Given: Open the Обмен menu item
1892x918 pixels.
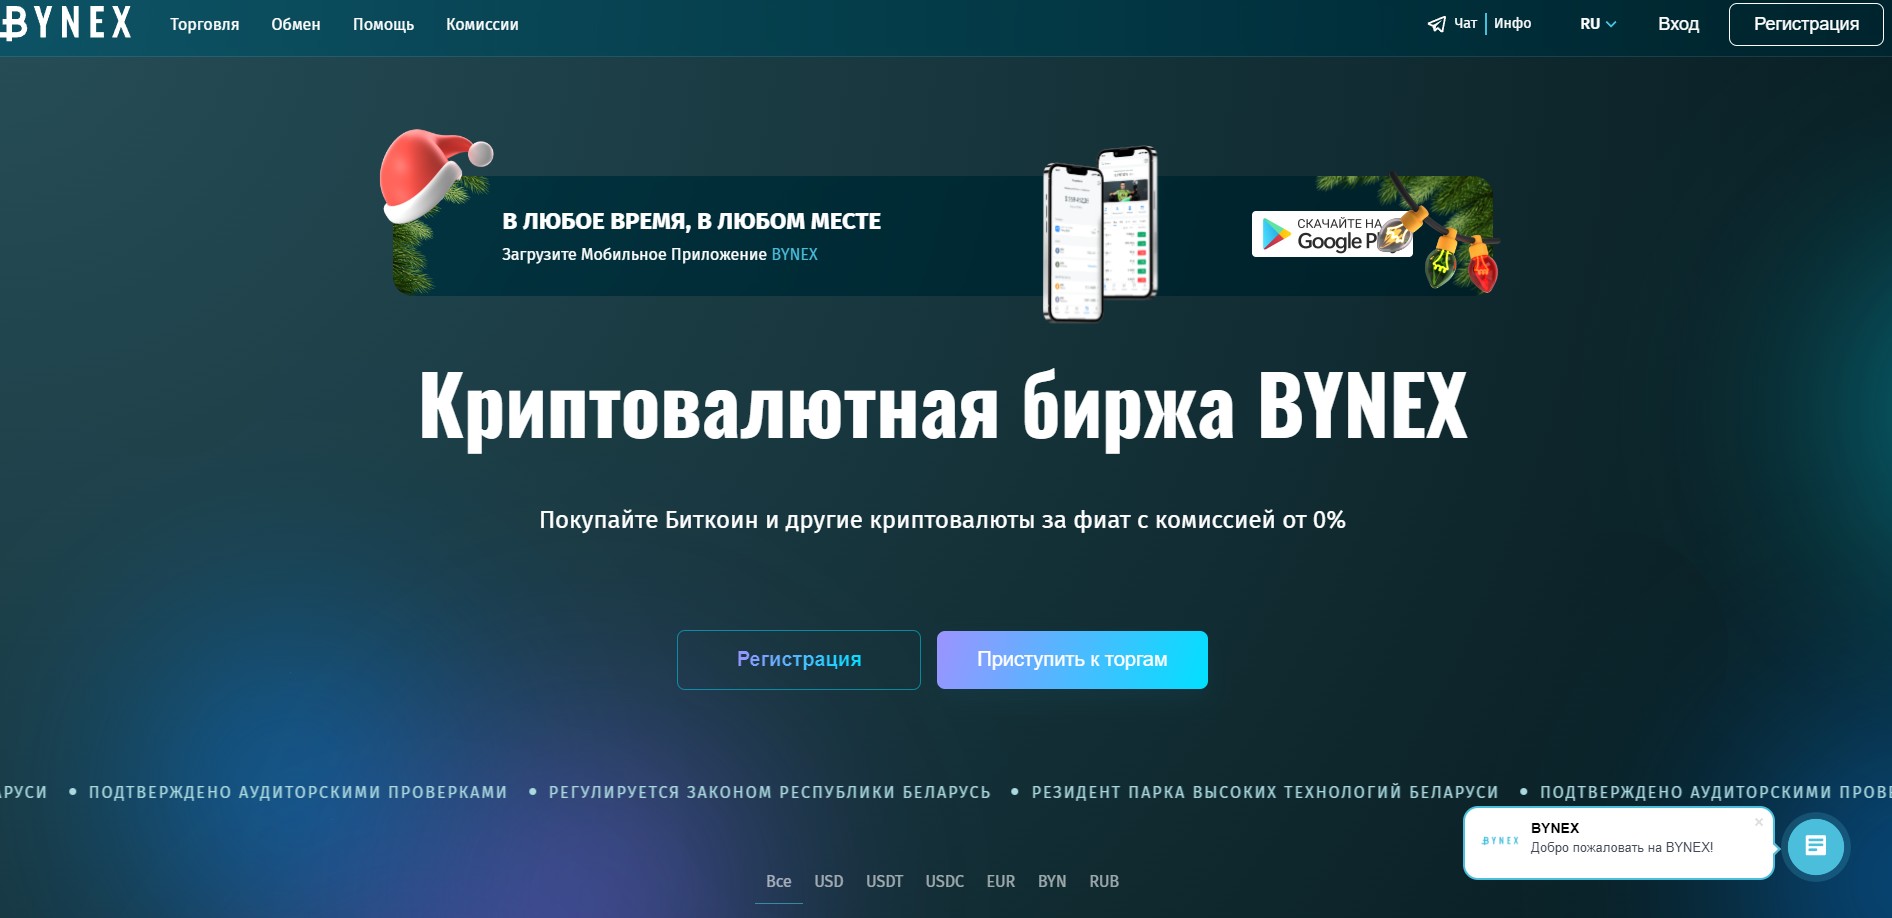Looking at the screenshot, I should click(296, 24).
